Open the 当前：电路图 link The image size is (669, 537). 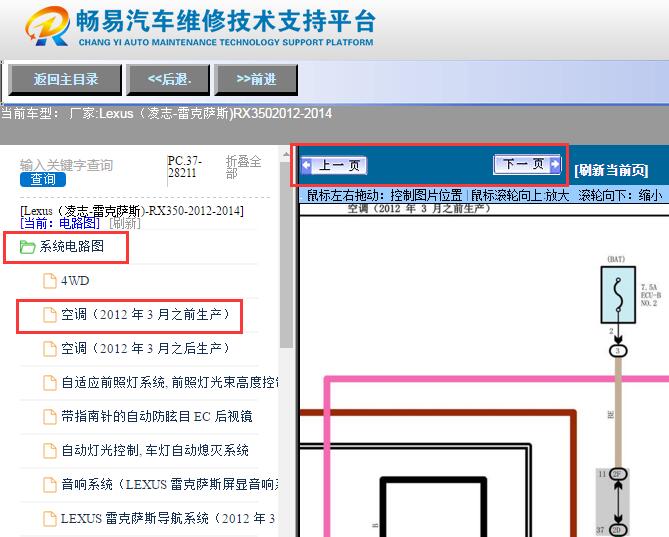(x=60, y=223)
